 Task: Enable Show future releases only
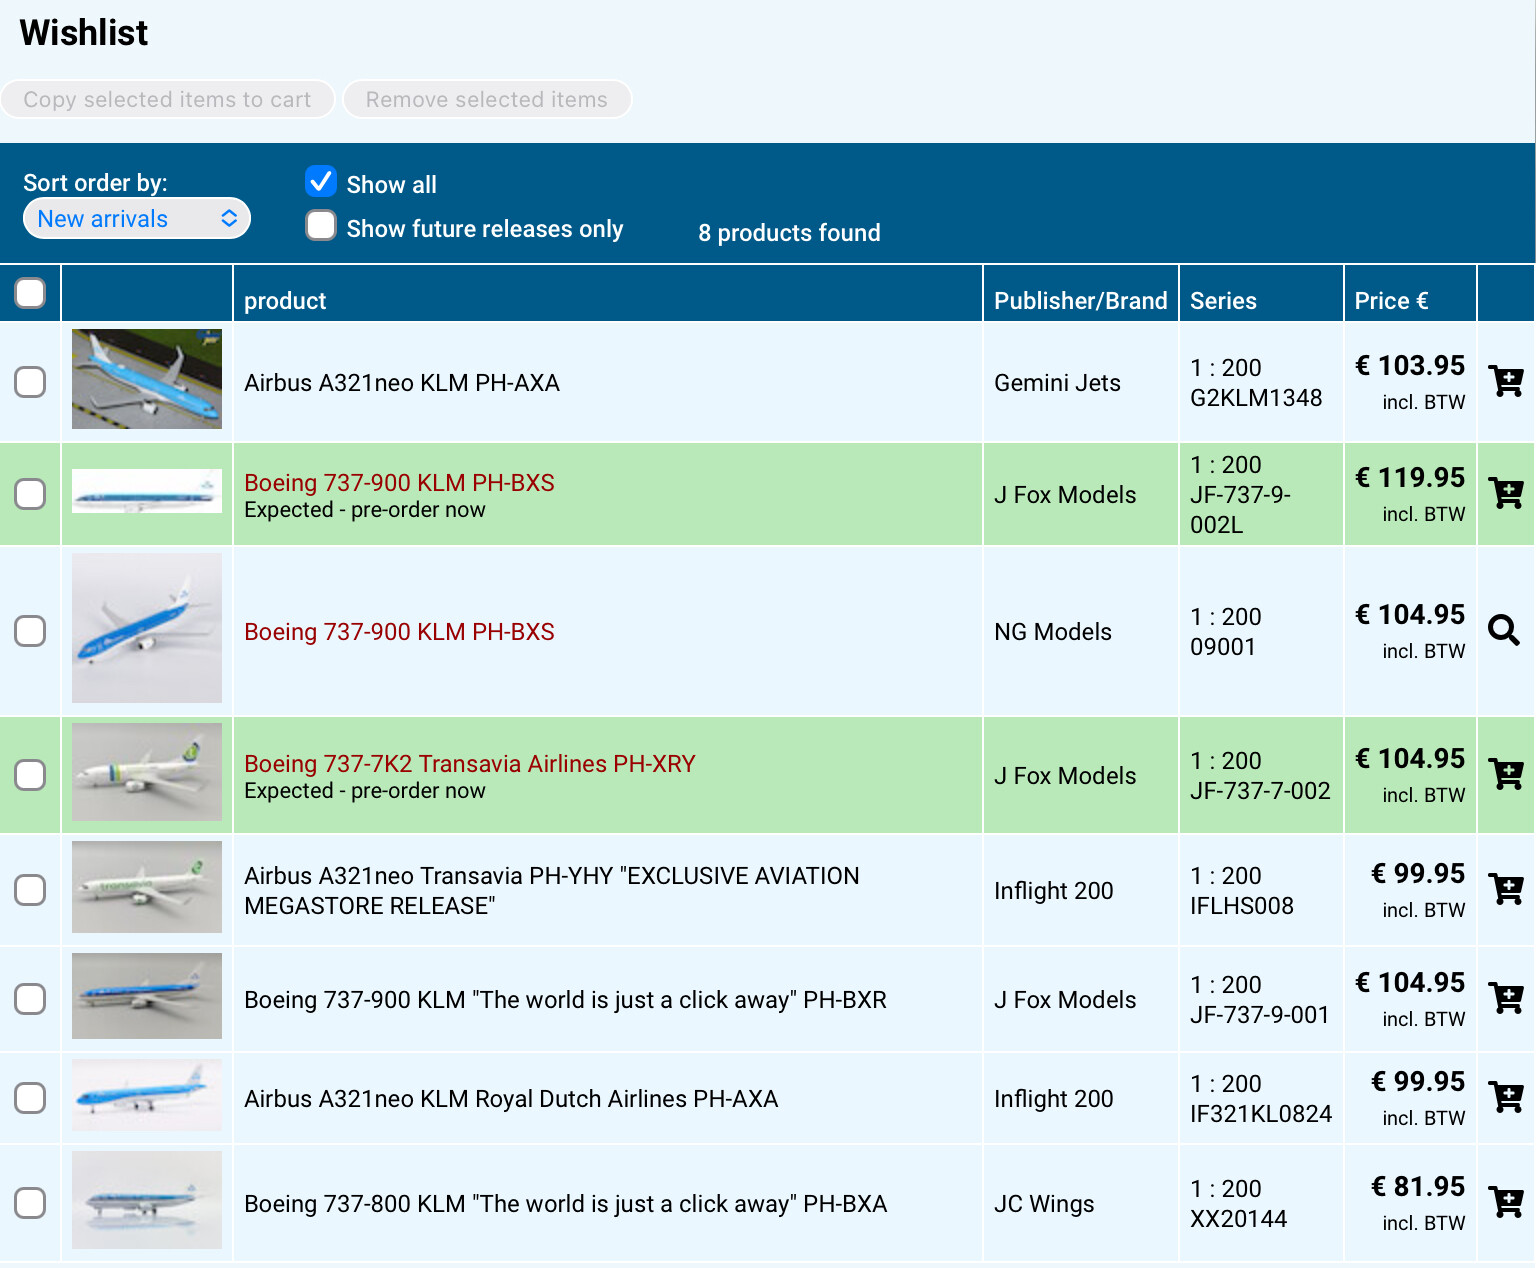tap(321, 225)
